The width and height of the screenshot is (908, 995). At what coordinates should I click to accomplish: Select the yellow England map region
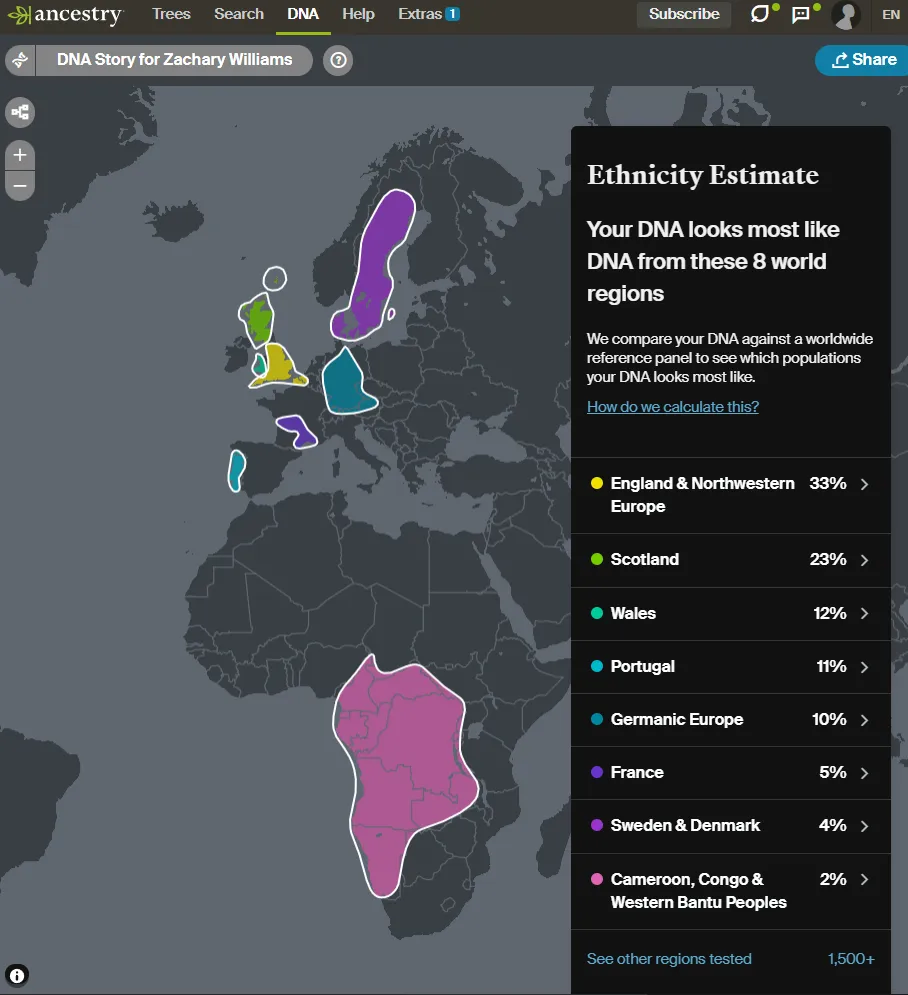pyautogui.click(x=278, y=366)
